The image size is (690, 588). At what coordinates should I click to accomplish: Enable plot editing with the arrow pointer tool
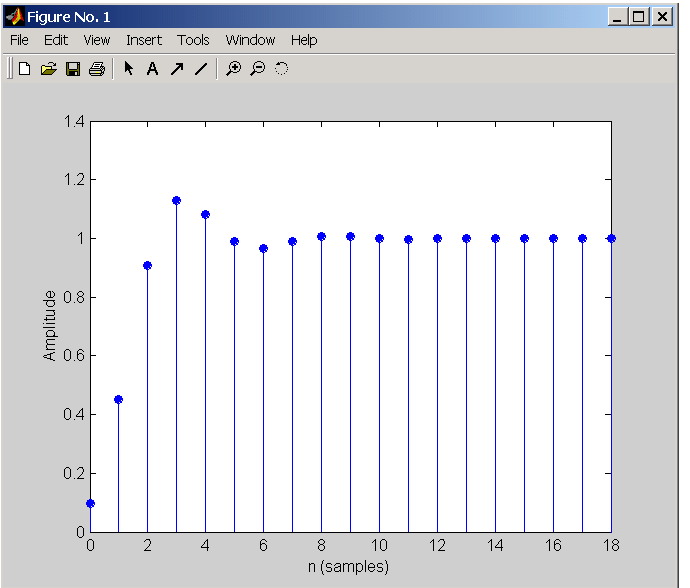click(128, 69)
